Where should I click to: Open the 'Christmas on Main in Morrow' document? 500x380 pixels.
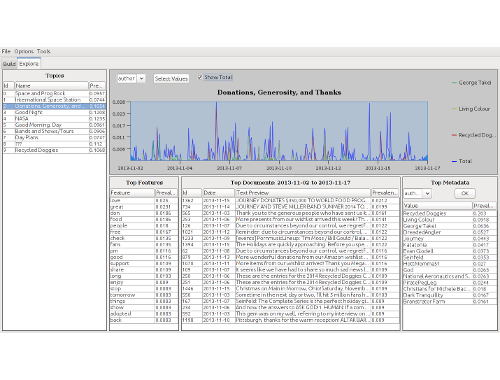[x=290, y=289]
